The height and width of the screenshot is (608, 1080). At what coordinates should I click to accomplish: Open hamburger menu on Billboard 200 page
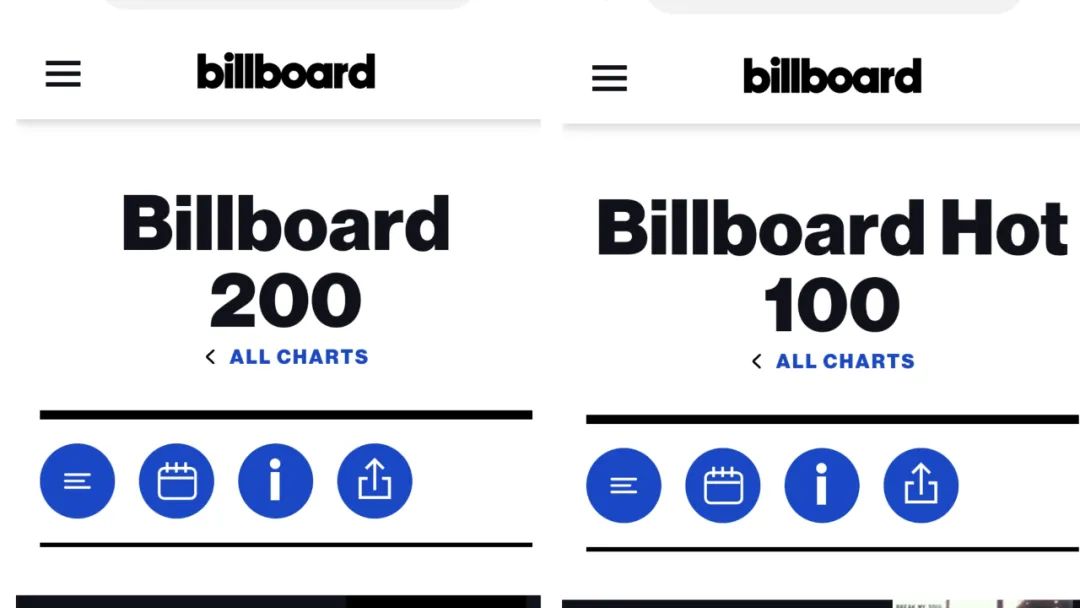tap(63, 74)
